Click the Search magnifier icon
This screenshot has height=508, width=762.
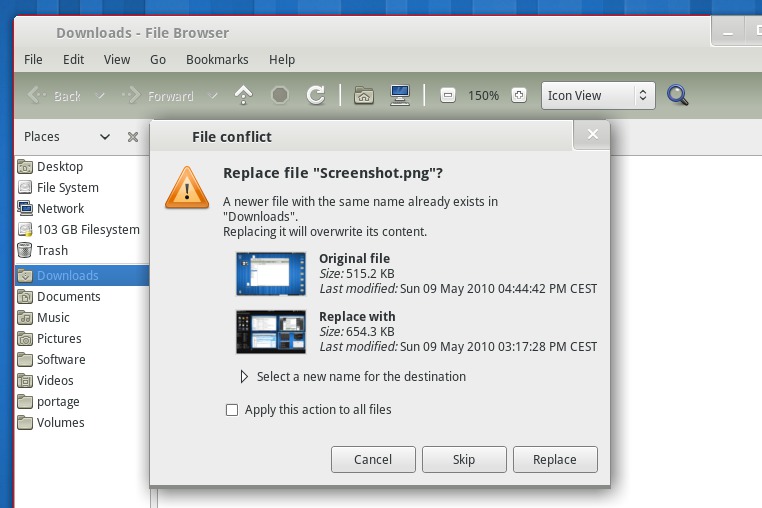pyautogui.click(x=677, y=95)
